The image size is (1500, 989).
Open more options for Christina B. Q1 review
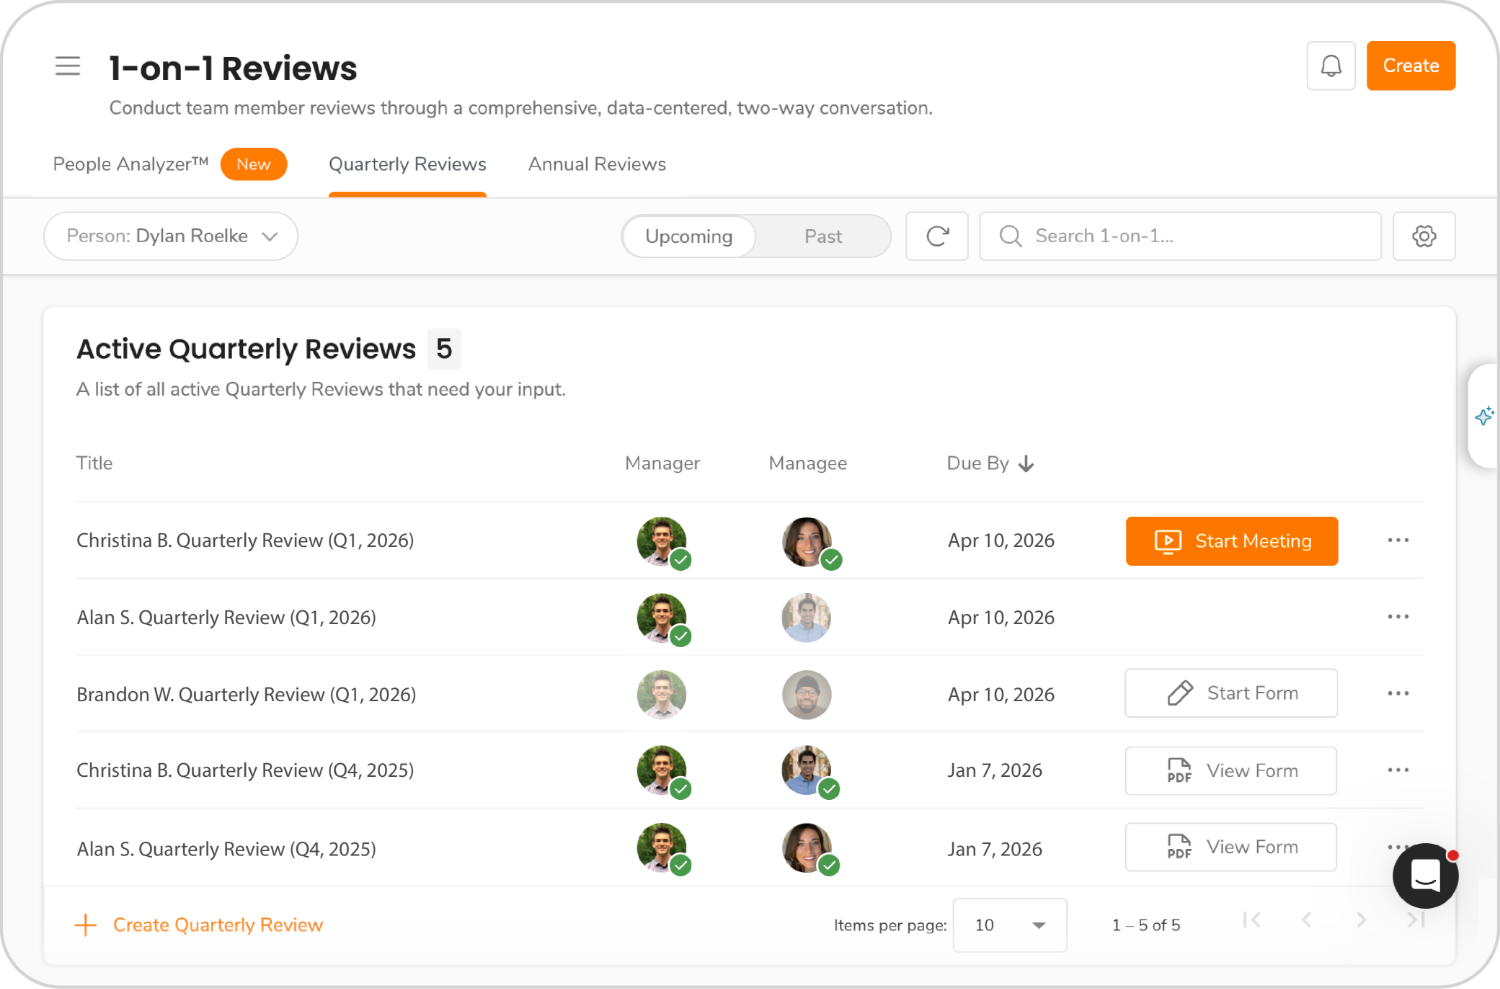tap(1398, 540)
